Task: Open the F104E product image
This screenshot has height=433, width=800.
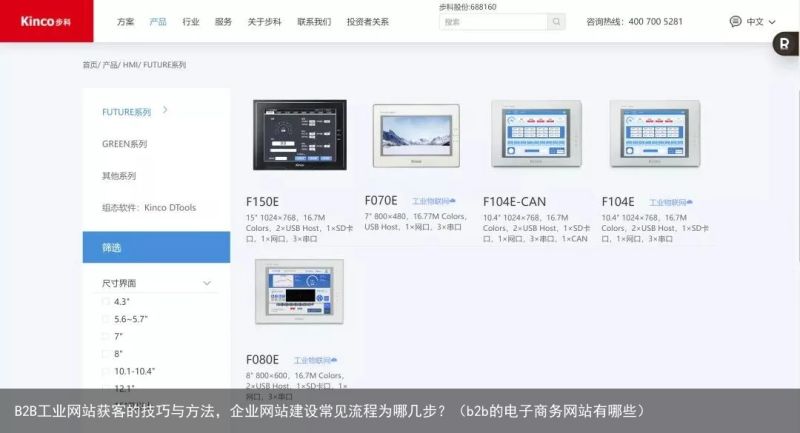Action: point(655,134)
